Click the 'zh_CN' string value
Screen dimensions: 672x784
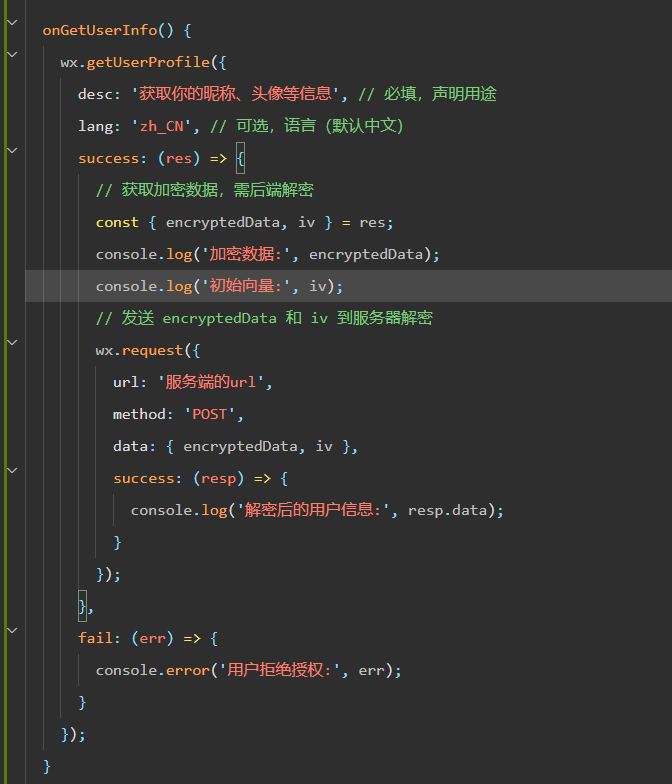click(x=162, y=126)
